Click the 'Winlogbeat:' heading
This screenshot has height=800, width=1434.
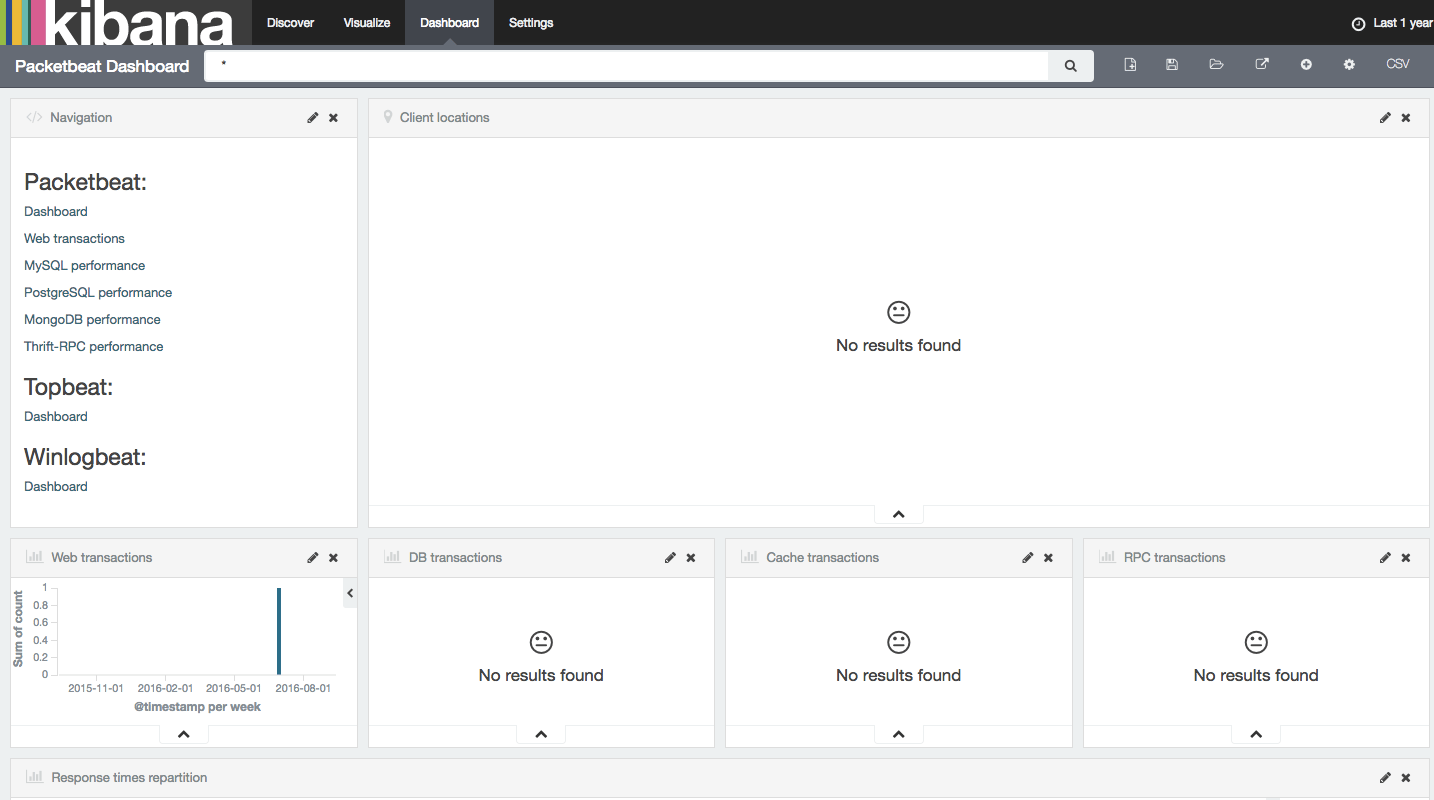pyautogui.click(x=85, y=457)
